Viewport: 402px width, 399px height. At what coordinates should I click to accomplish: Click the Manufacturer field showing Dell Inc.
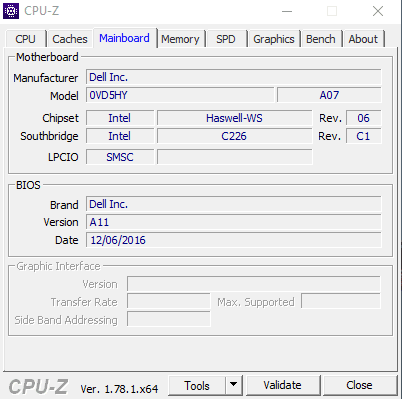click(234, 77)
